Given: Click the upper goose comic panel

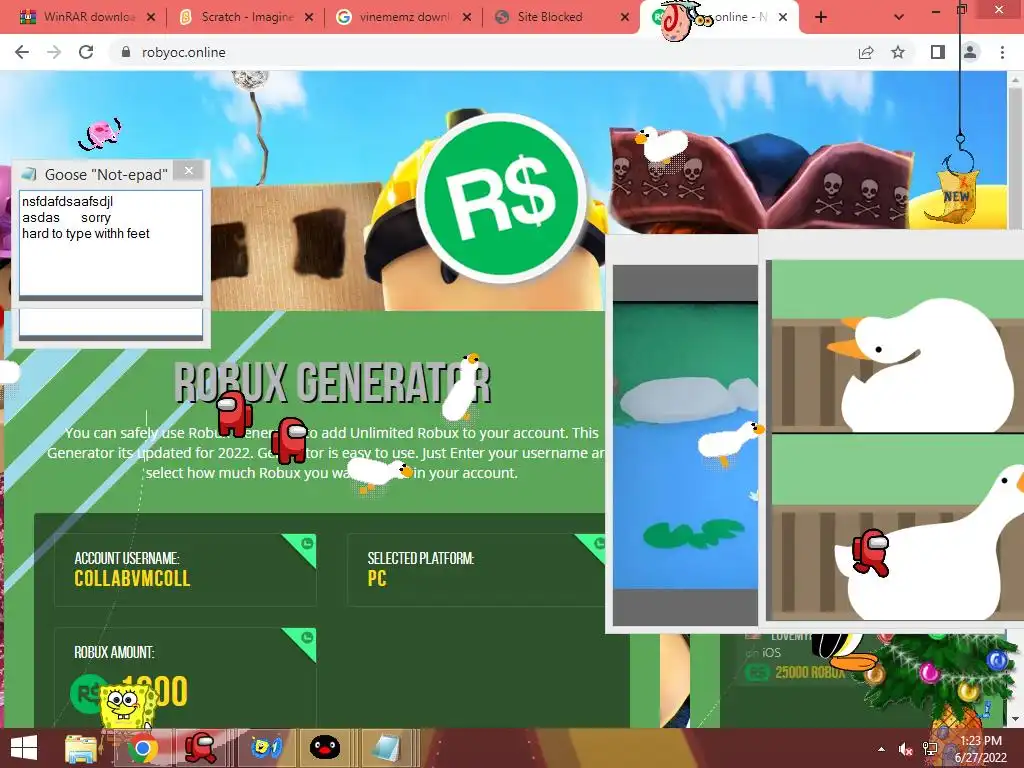Looking at the screenshot, I should (897, 346).
